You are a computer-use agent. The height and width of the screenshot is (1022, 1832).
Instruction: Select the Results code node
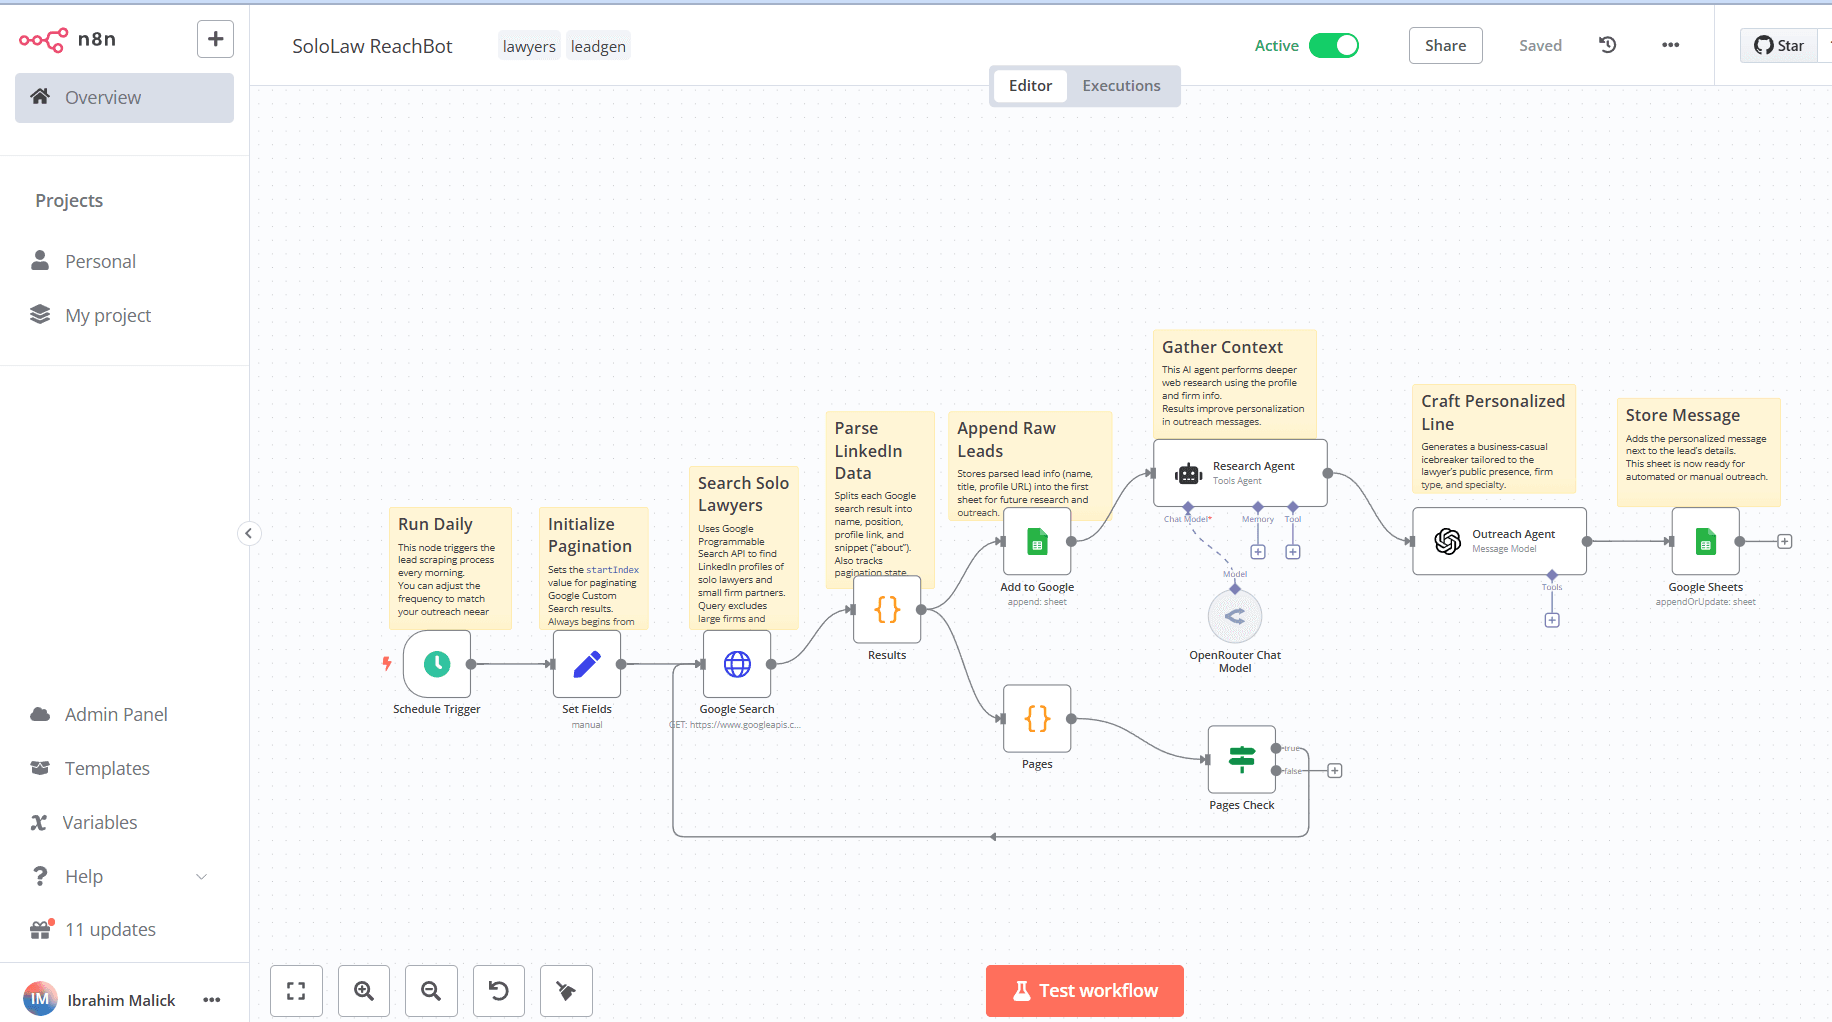point(887,610)
